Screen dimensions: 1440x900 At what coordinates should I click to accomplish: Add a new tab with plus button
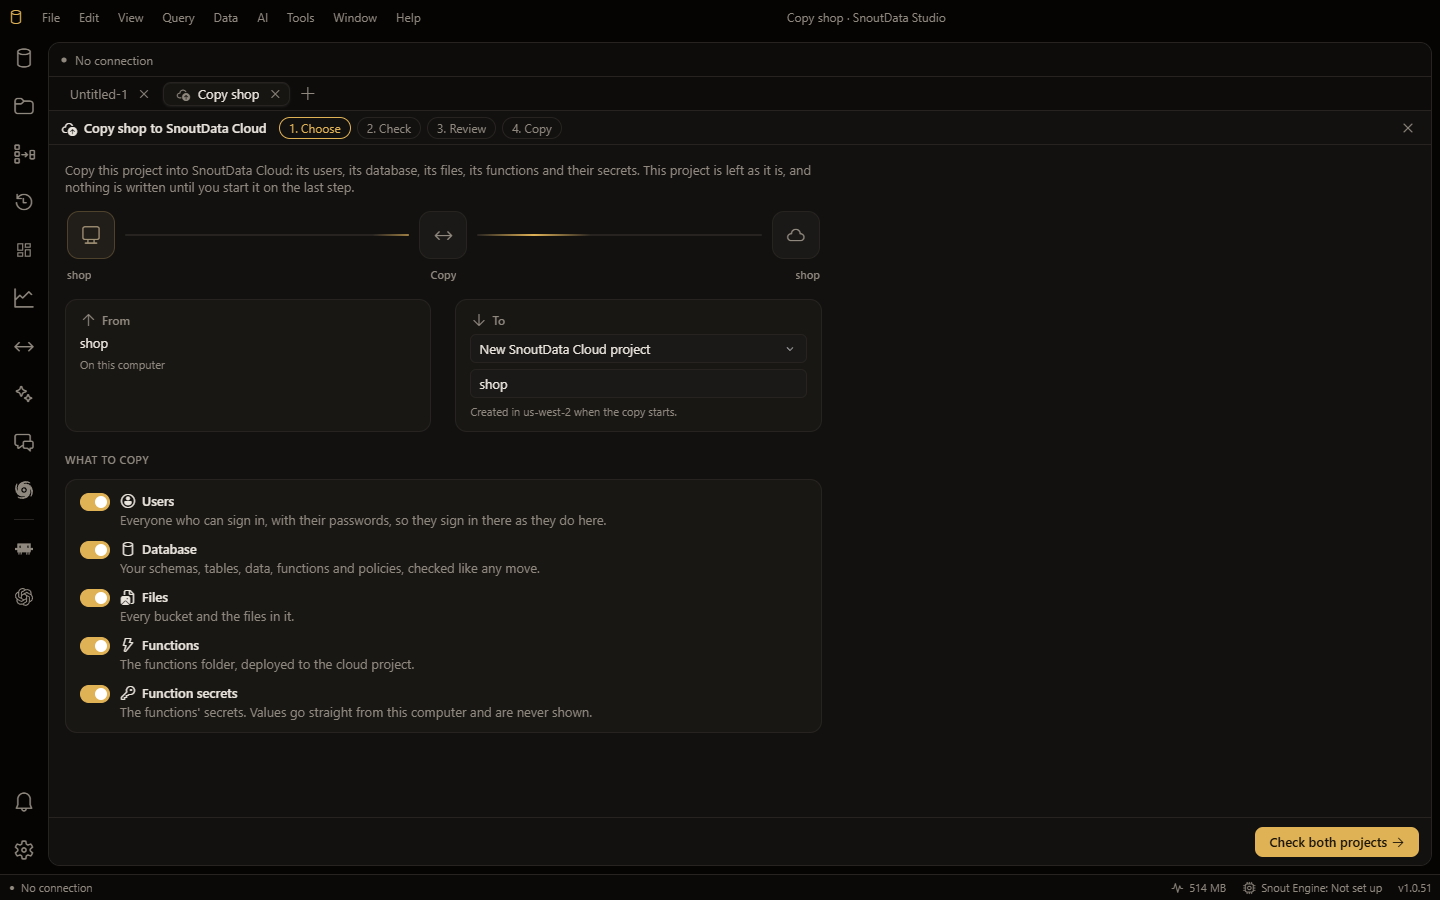click(x=308, y=94)
